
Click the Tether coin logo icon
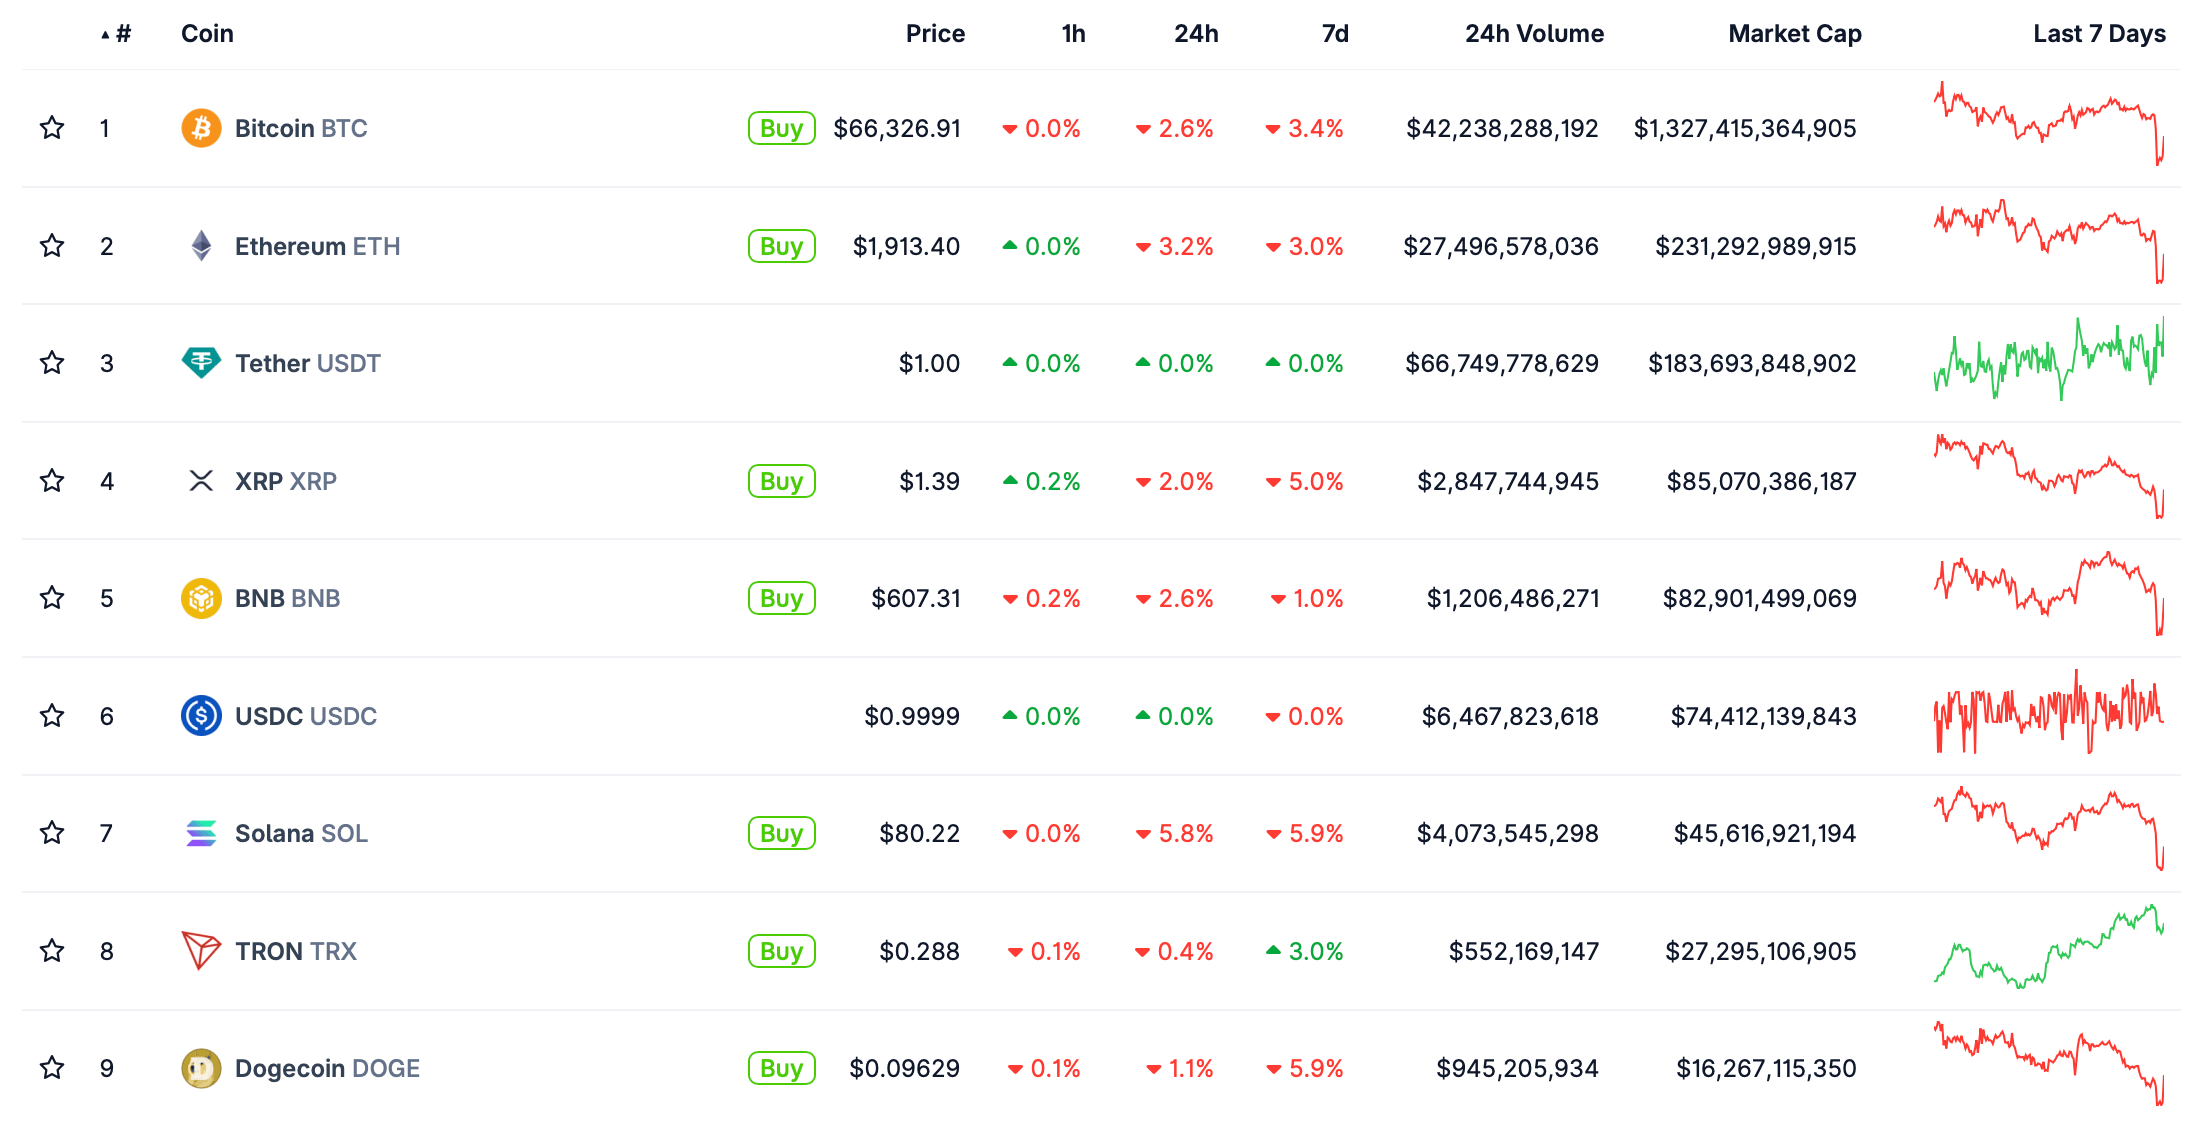(201, 363)
